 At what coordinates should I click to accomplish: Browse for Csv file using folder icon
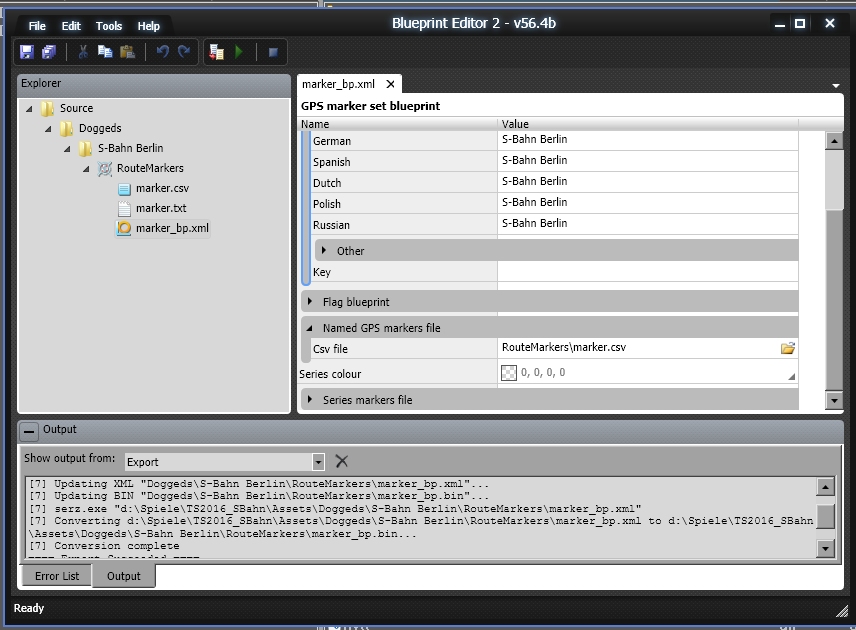coord(788,348)
